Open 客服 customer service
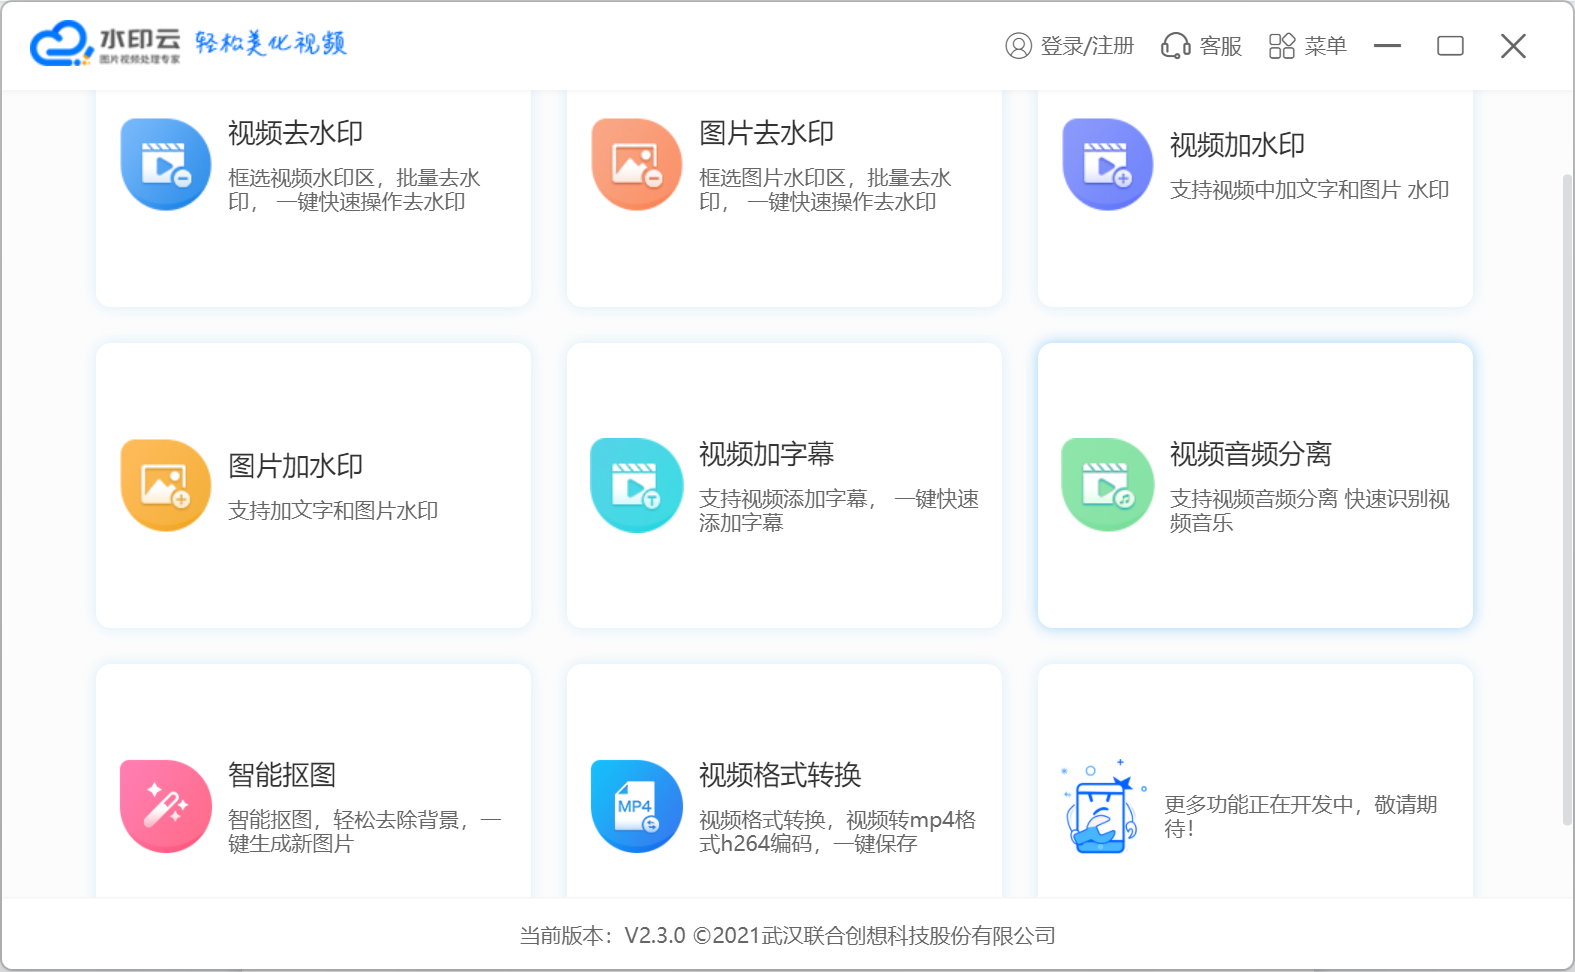This screenshot has width=1575, height=972. point(1202,46)
